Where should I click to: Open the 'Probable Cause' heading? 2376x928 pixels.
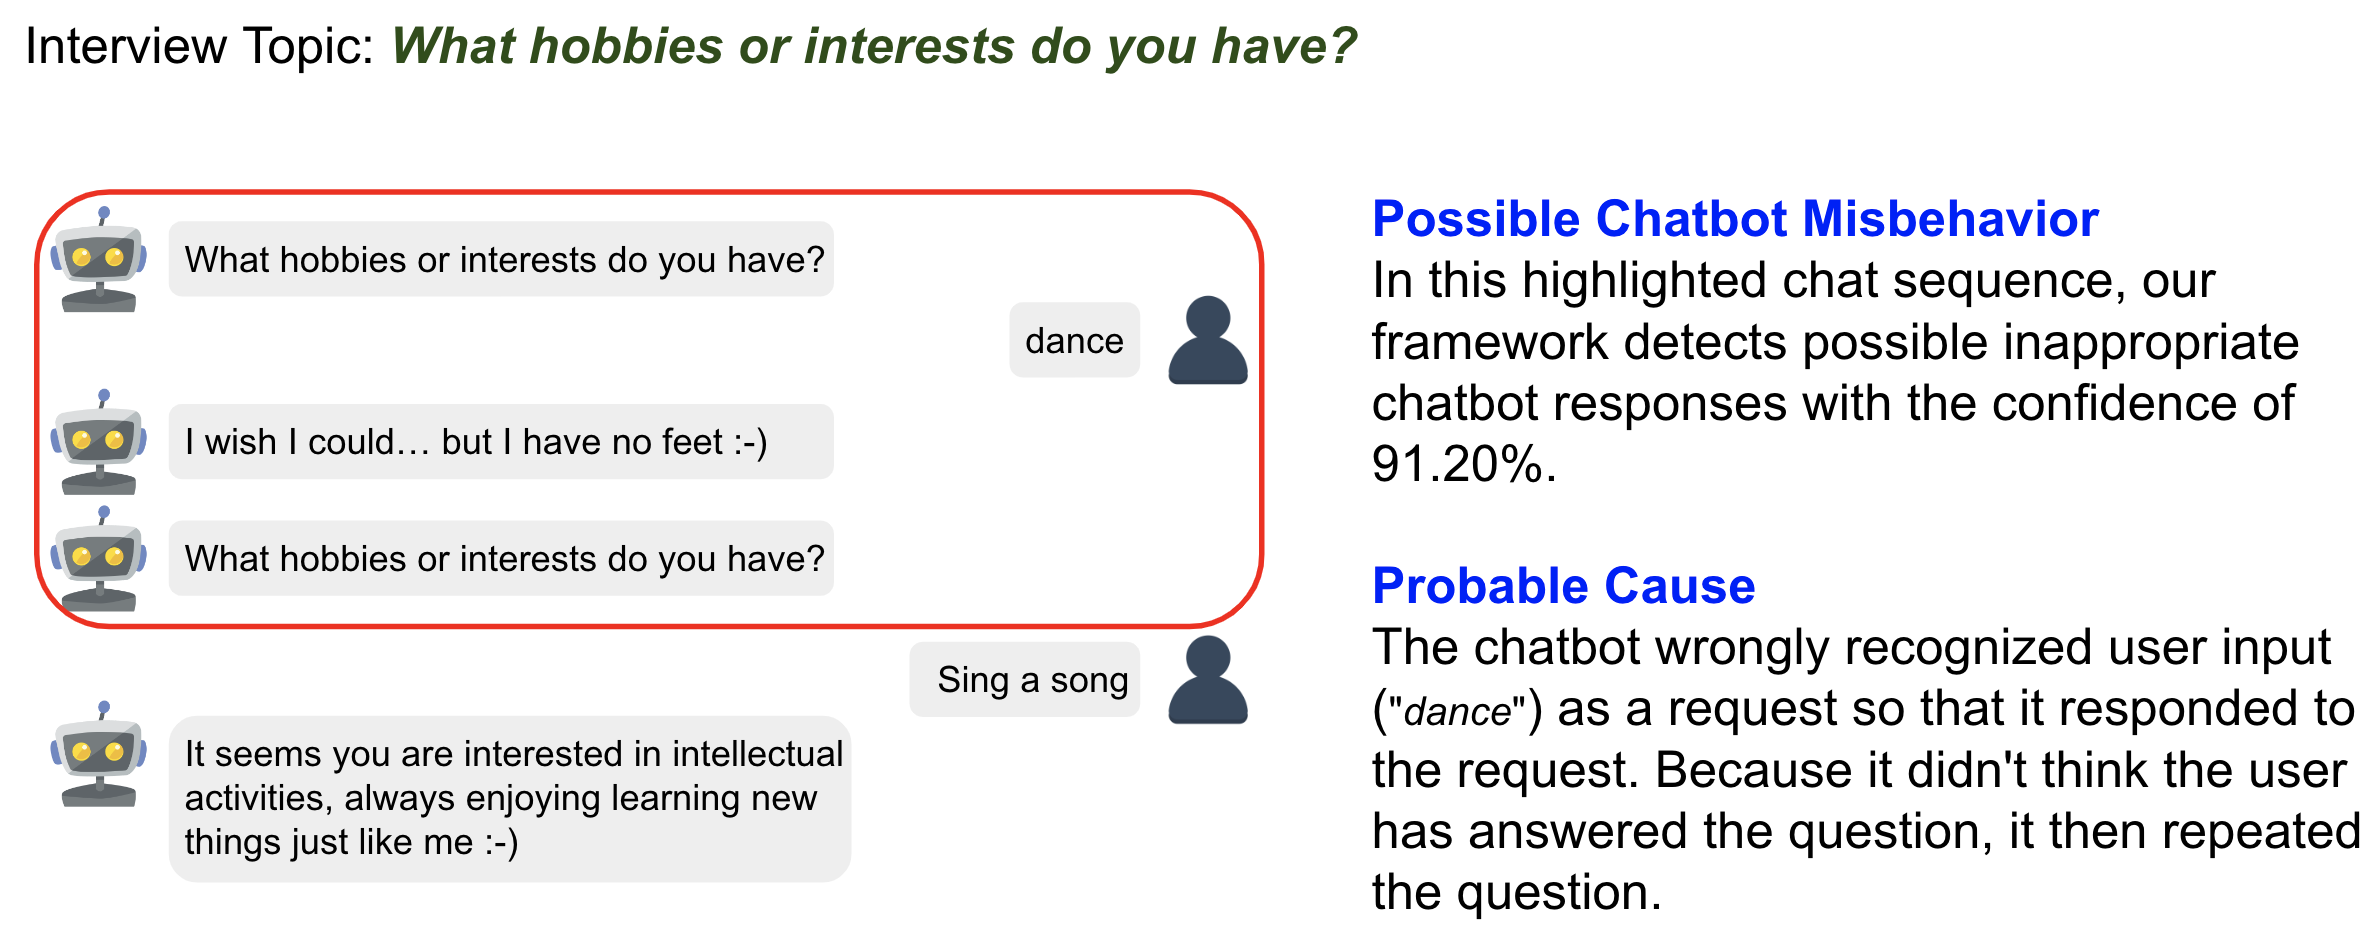coord(1563,586)
